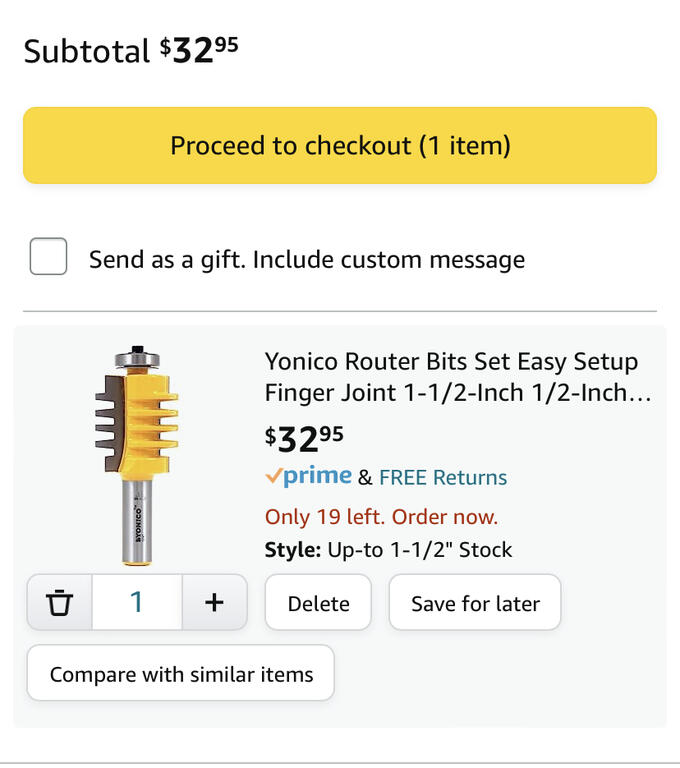Click the Delete button
The image size is (680, 768).
click(x=318, y=603)
